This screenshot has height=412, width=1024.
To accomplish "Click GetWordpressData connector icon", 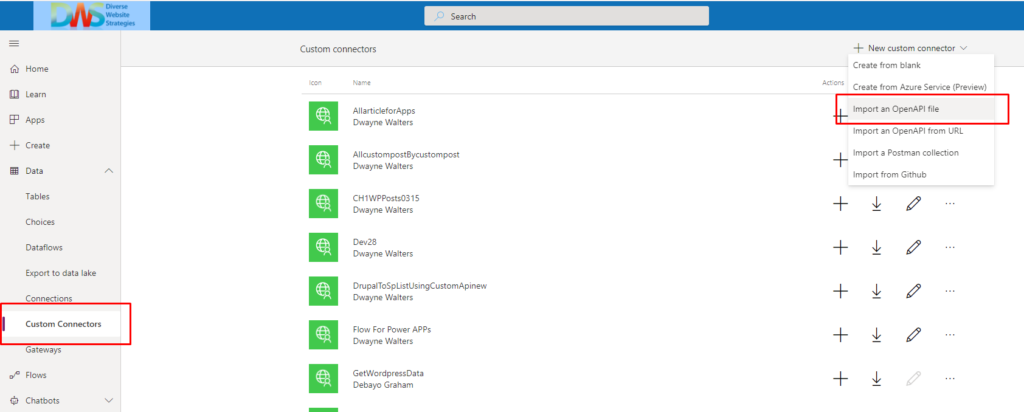I will coord(323,379).
